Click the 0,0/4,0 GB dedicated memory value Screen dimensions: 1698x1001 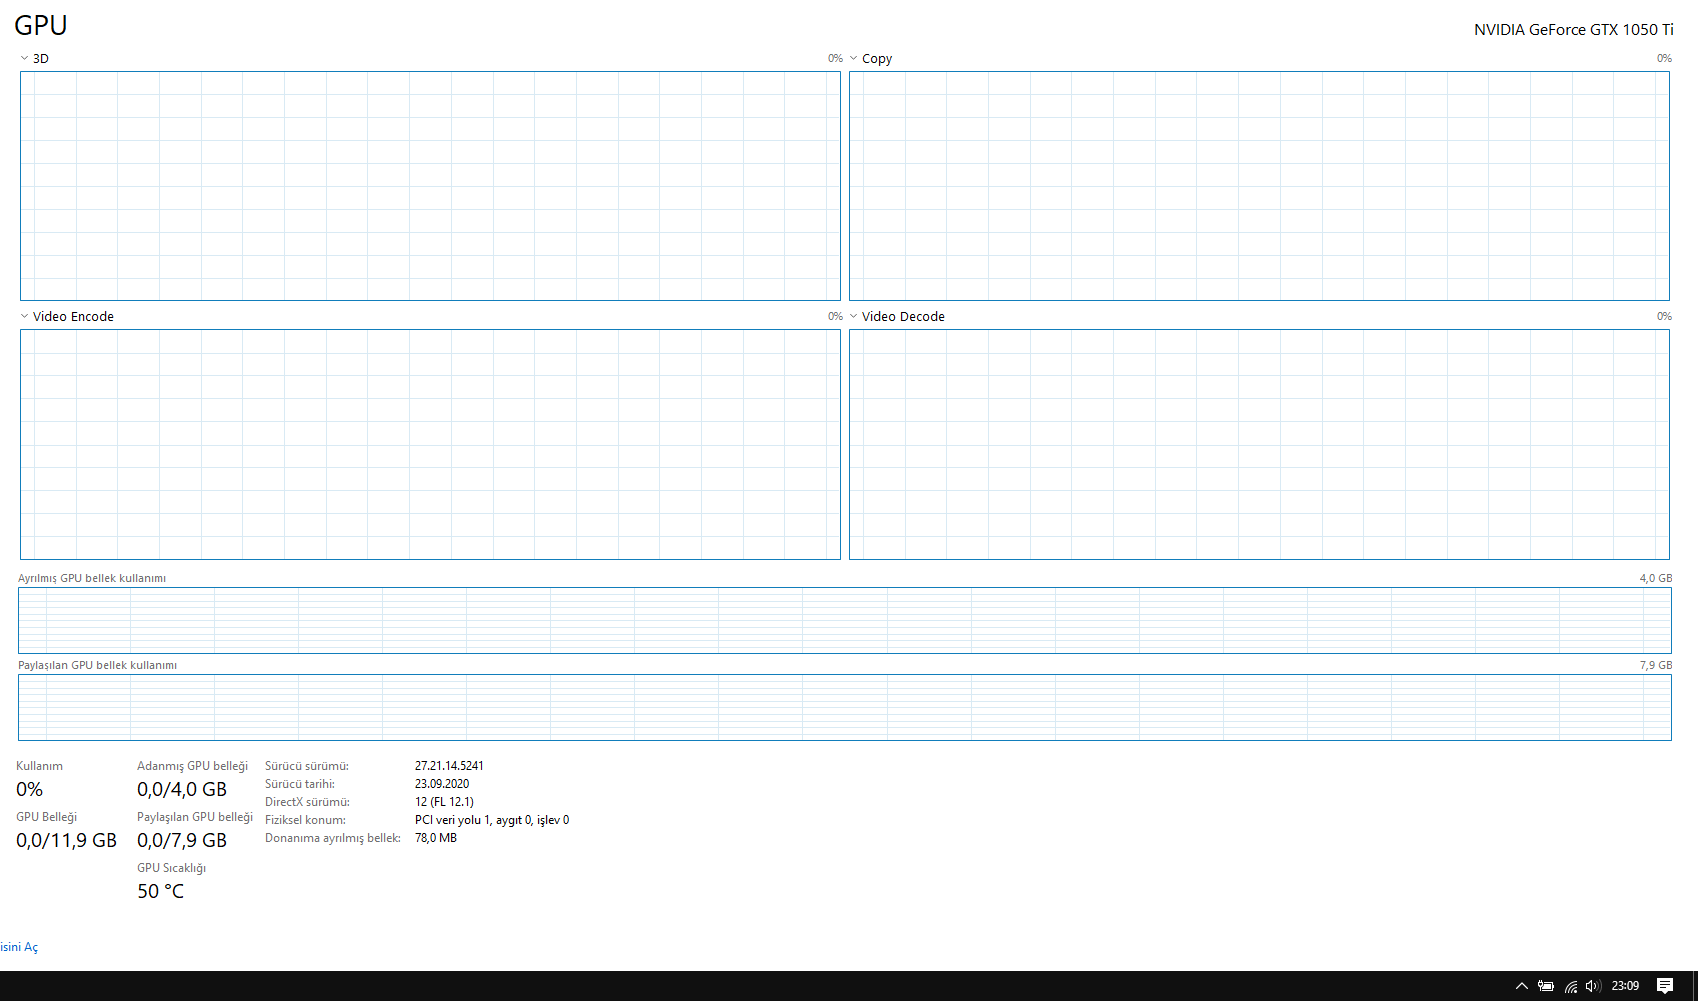pos(182,790)
